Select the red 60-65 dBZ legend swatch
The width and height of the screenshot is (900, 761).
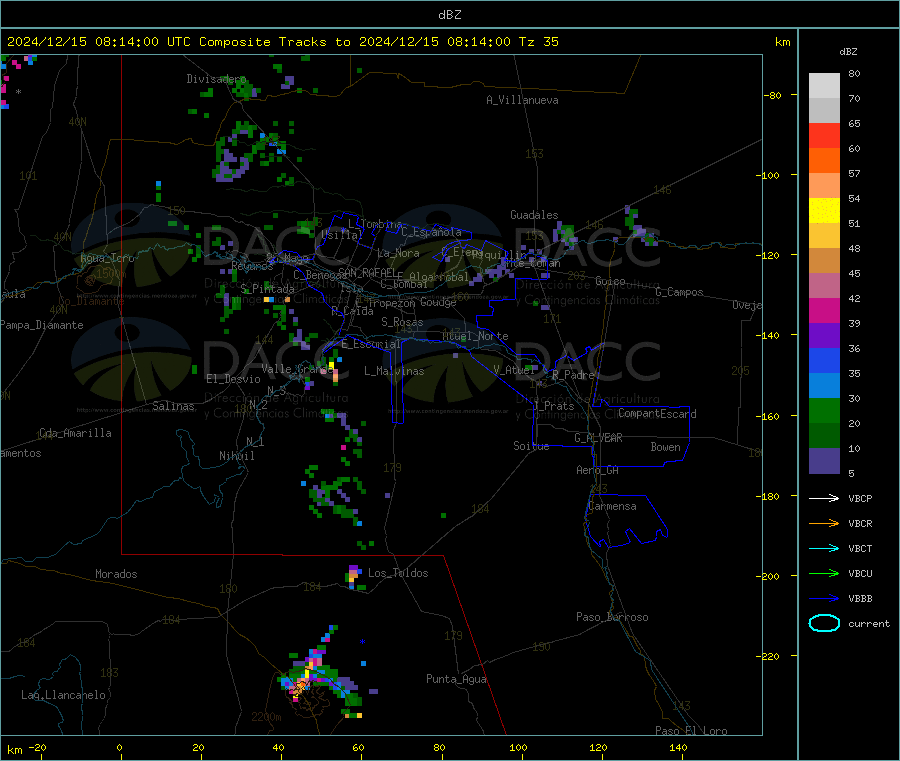pos(824,135)
